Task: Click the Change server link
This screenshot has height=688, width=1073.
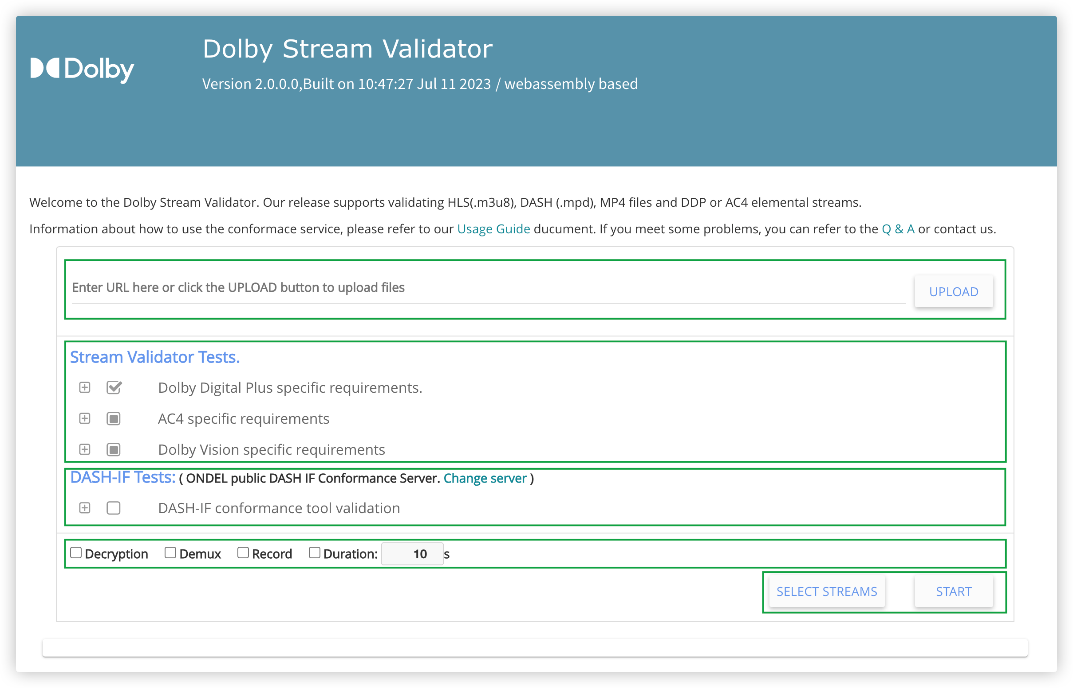Action: [x=485, y=479]
